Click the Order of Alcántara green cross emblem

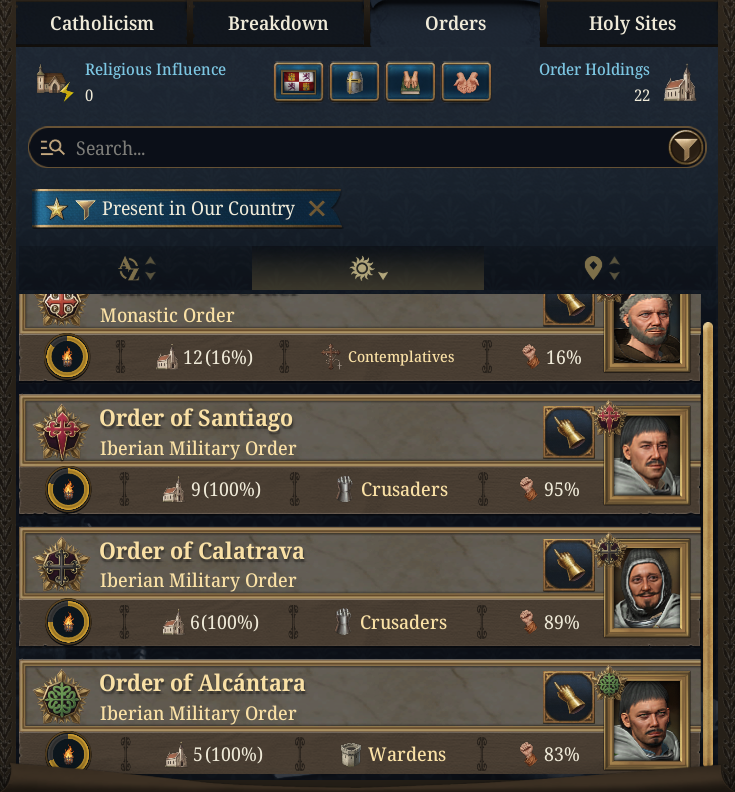click(x=61, y=697)
